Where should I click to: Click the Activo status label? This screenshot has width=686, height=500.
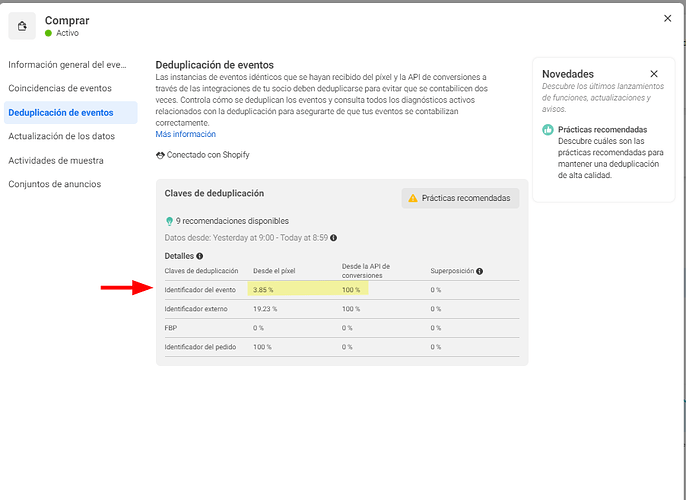pos(67,33)
